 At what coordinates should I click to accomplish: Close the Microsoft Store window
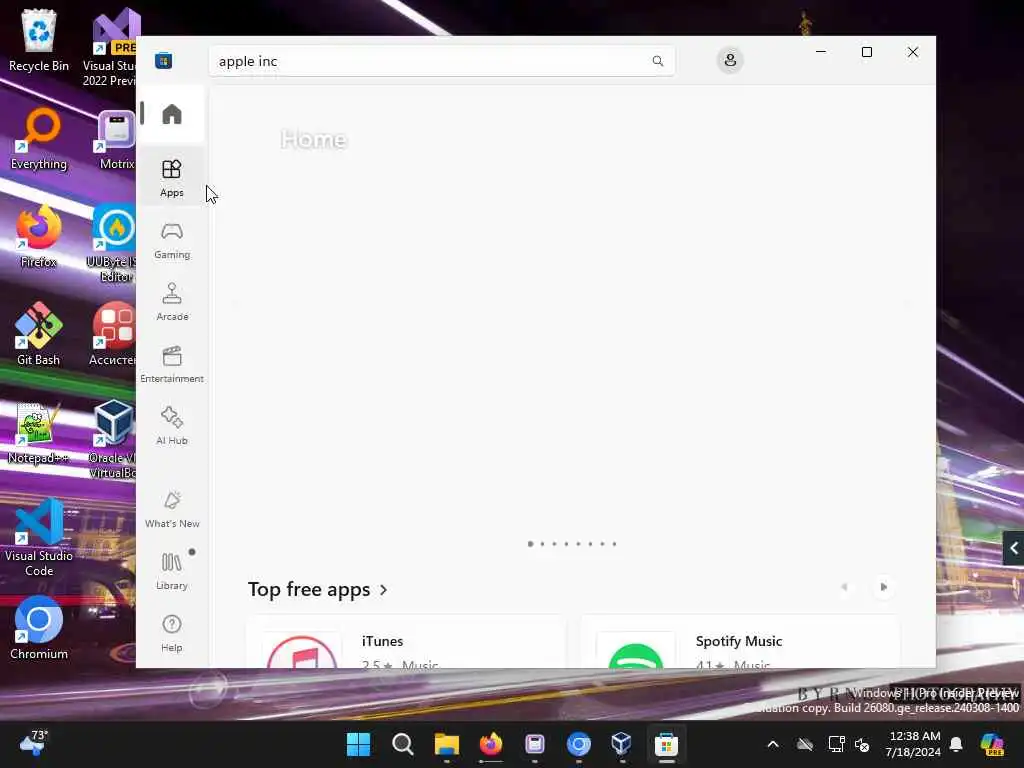[x=912, y=52]
